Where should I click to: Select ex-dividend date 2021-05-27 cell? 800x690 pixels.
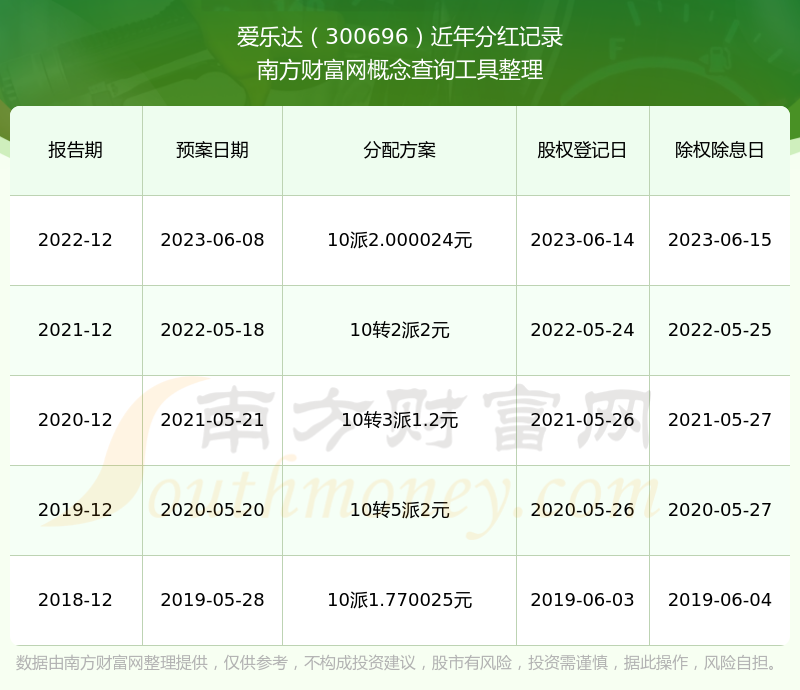pos(719,420)
